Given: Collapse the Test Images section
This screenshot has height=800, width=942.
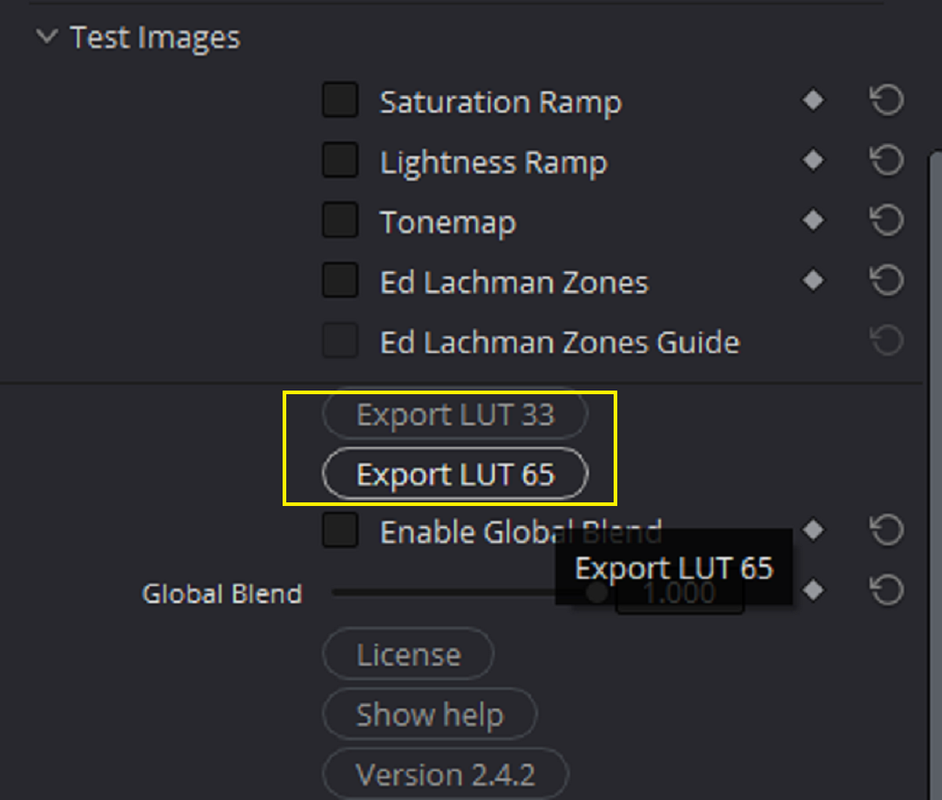Looking at the screenshot, I should 46,37.
